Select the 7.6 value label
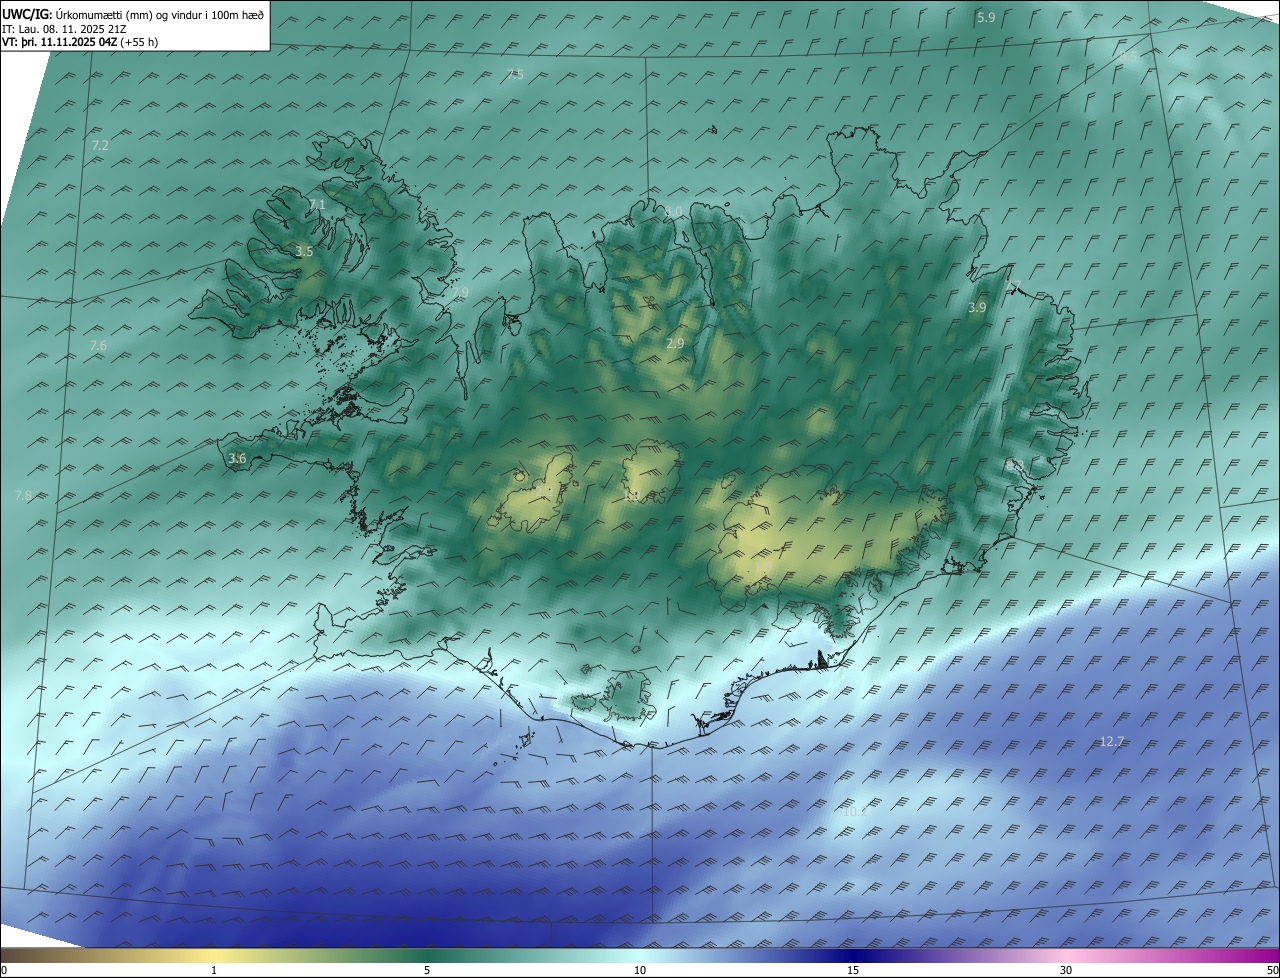 click(98, 345)
